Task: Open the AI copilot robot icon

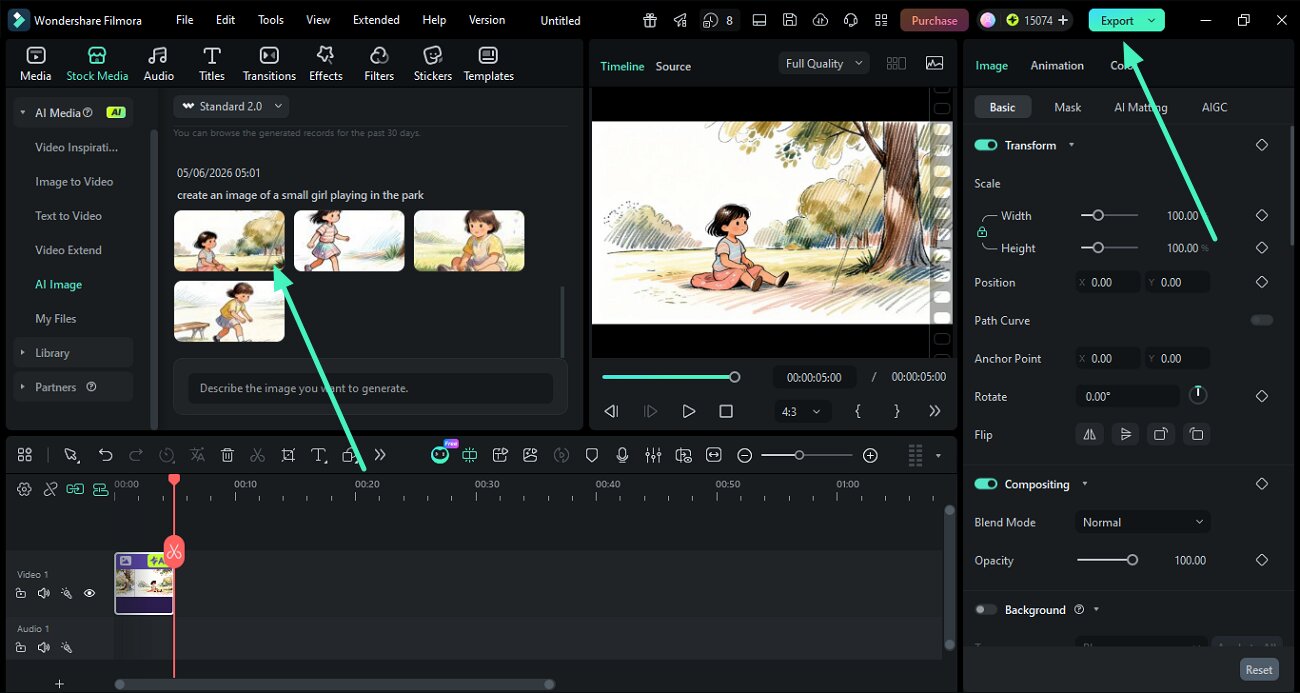Action: tap(440, 455)
